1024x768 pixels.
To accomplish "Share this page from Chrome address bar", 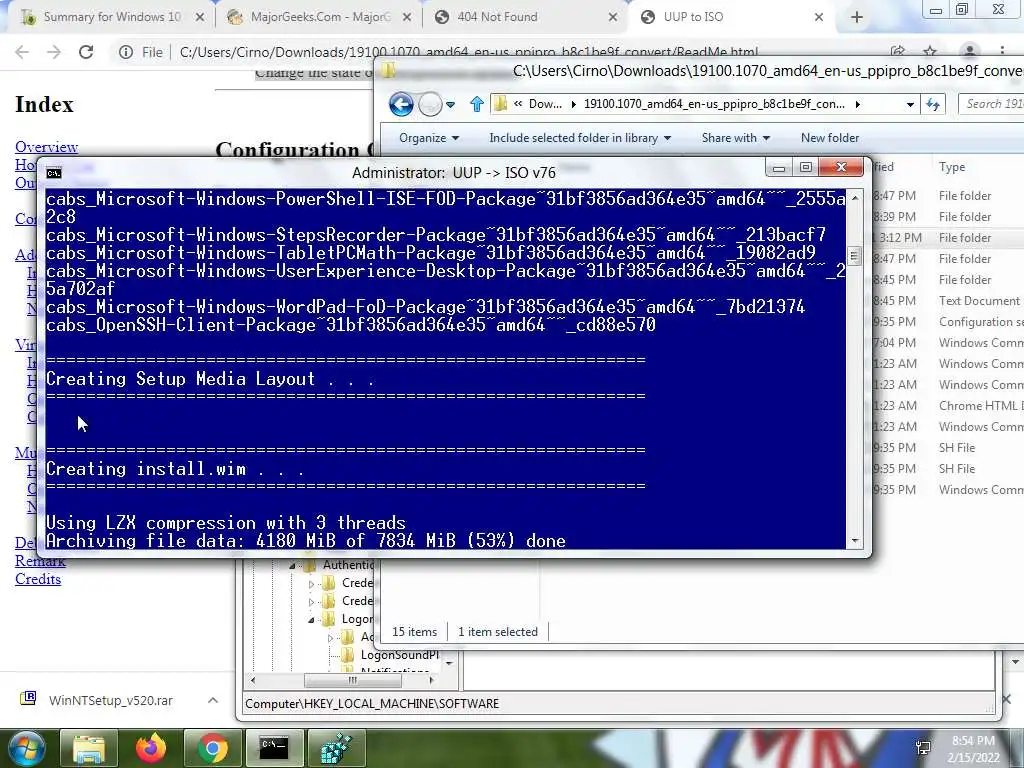I will point(898,52).
